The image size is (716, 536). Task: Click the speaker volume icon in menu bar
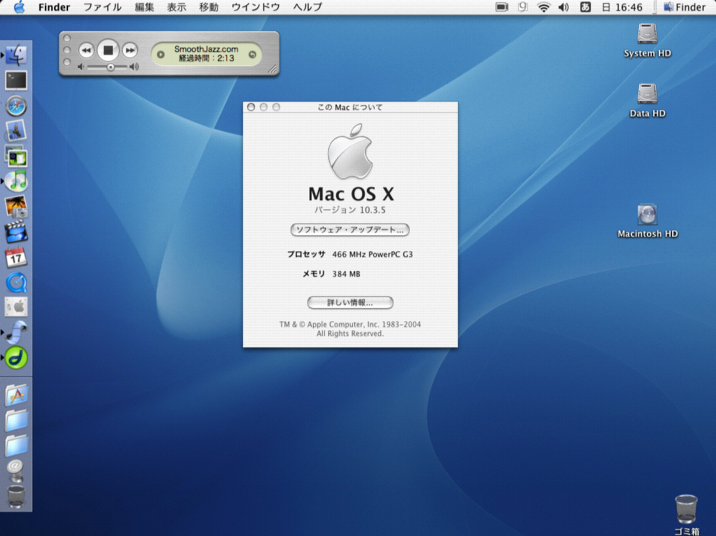coord(564,7)
